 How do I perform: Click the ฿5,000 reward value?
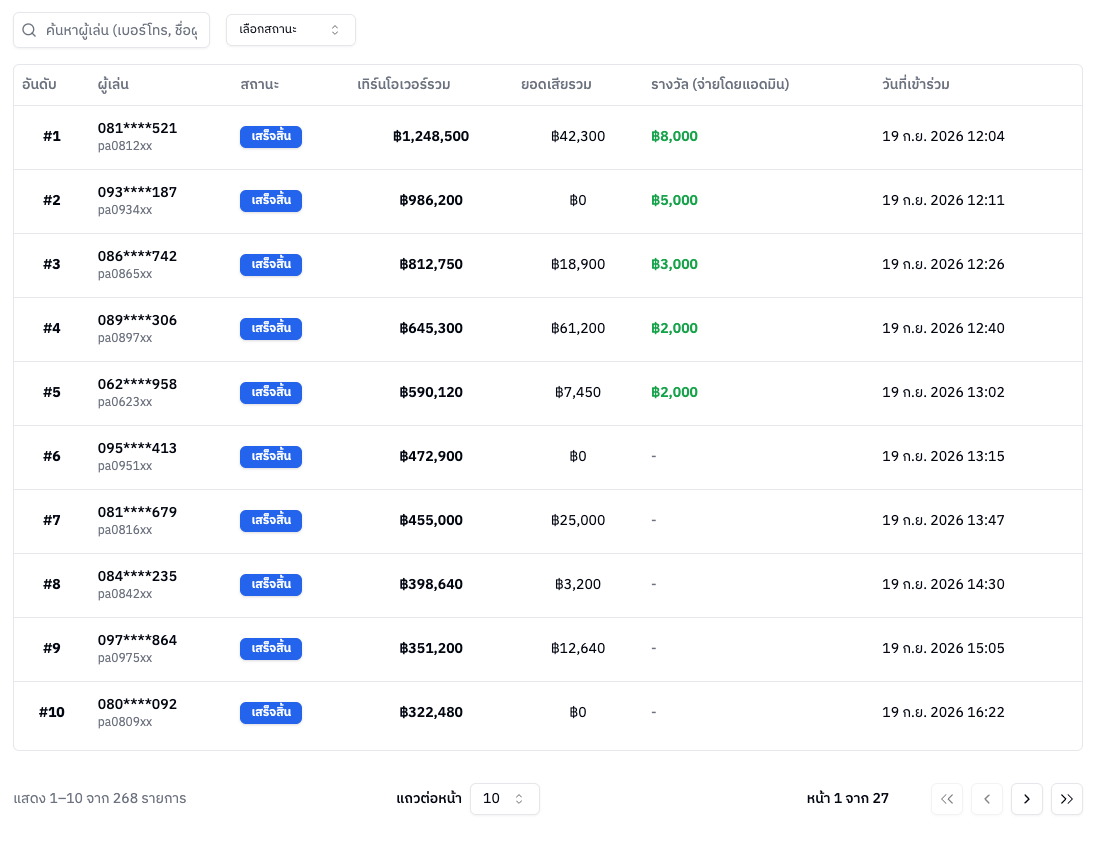point(675,201)
